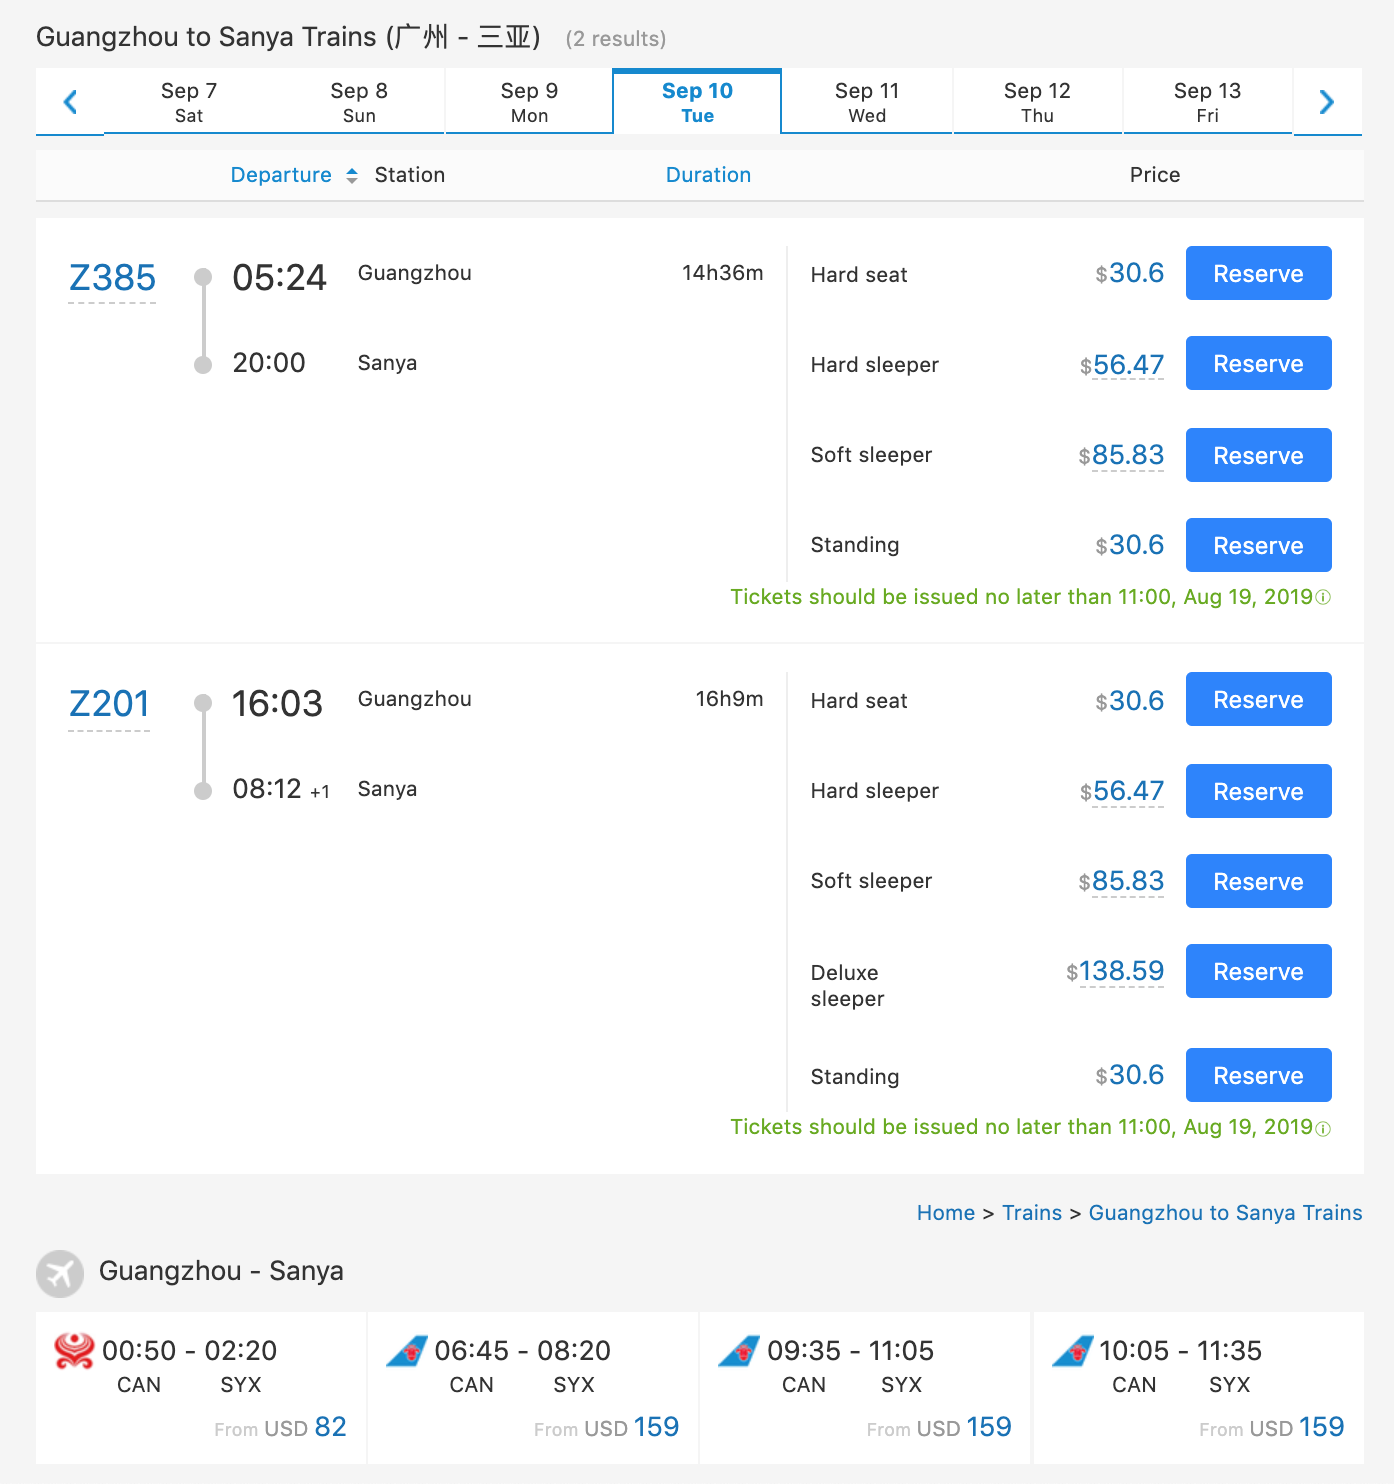Click the Departure sort arrows icon

pos(352,176)
